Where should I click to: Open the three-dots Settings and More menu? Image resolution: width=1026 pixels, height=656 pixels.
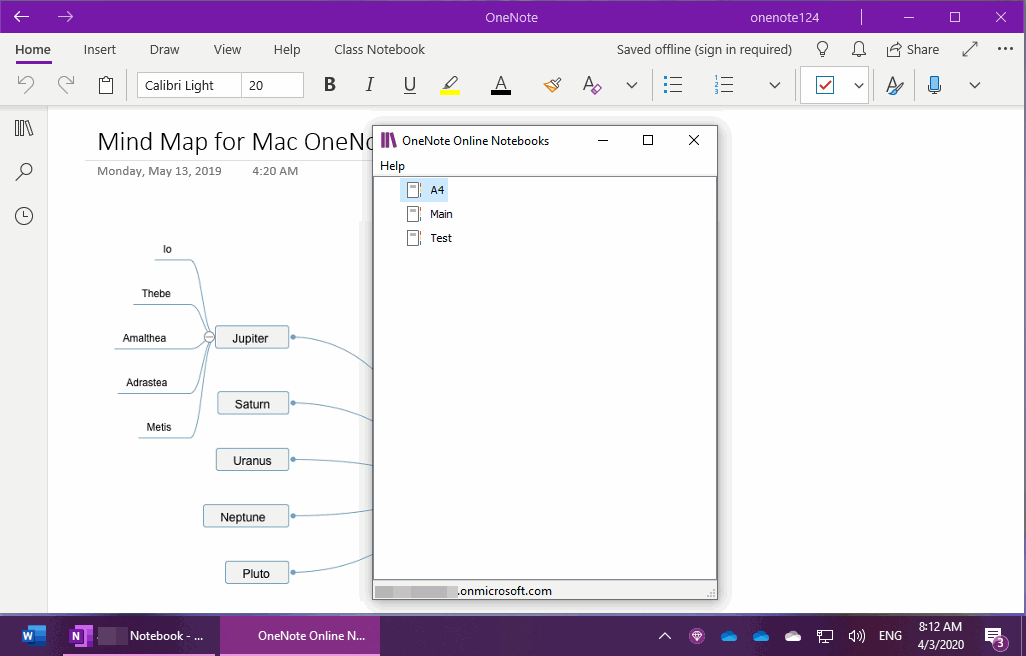point(1005,49)
